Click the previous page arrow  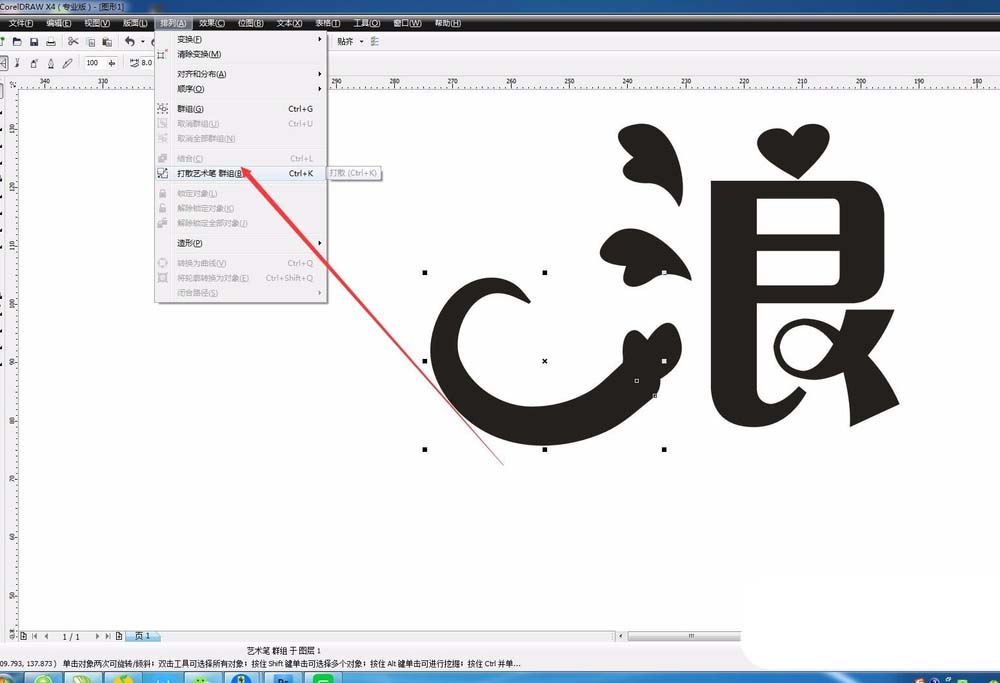[46, 636]
